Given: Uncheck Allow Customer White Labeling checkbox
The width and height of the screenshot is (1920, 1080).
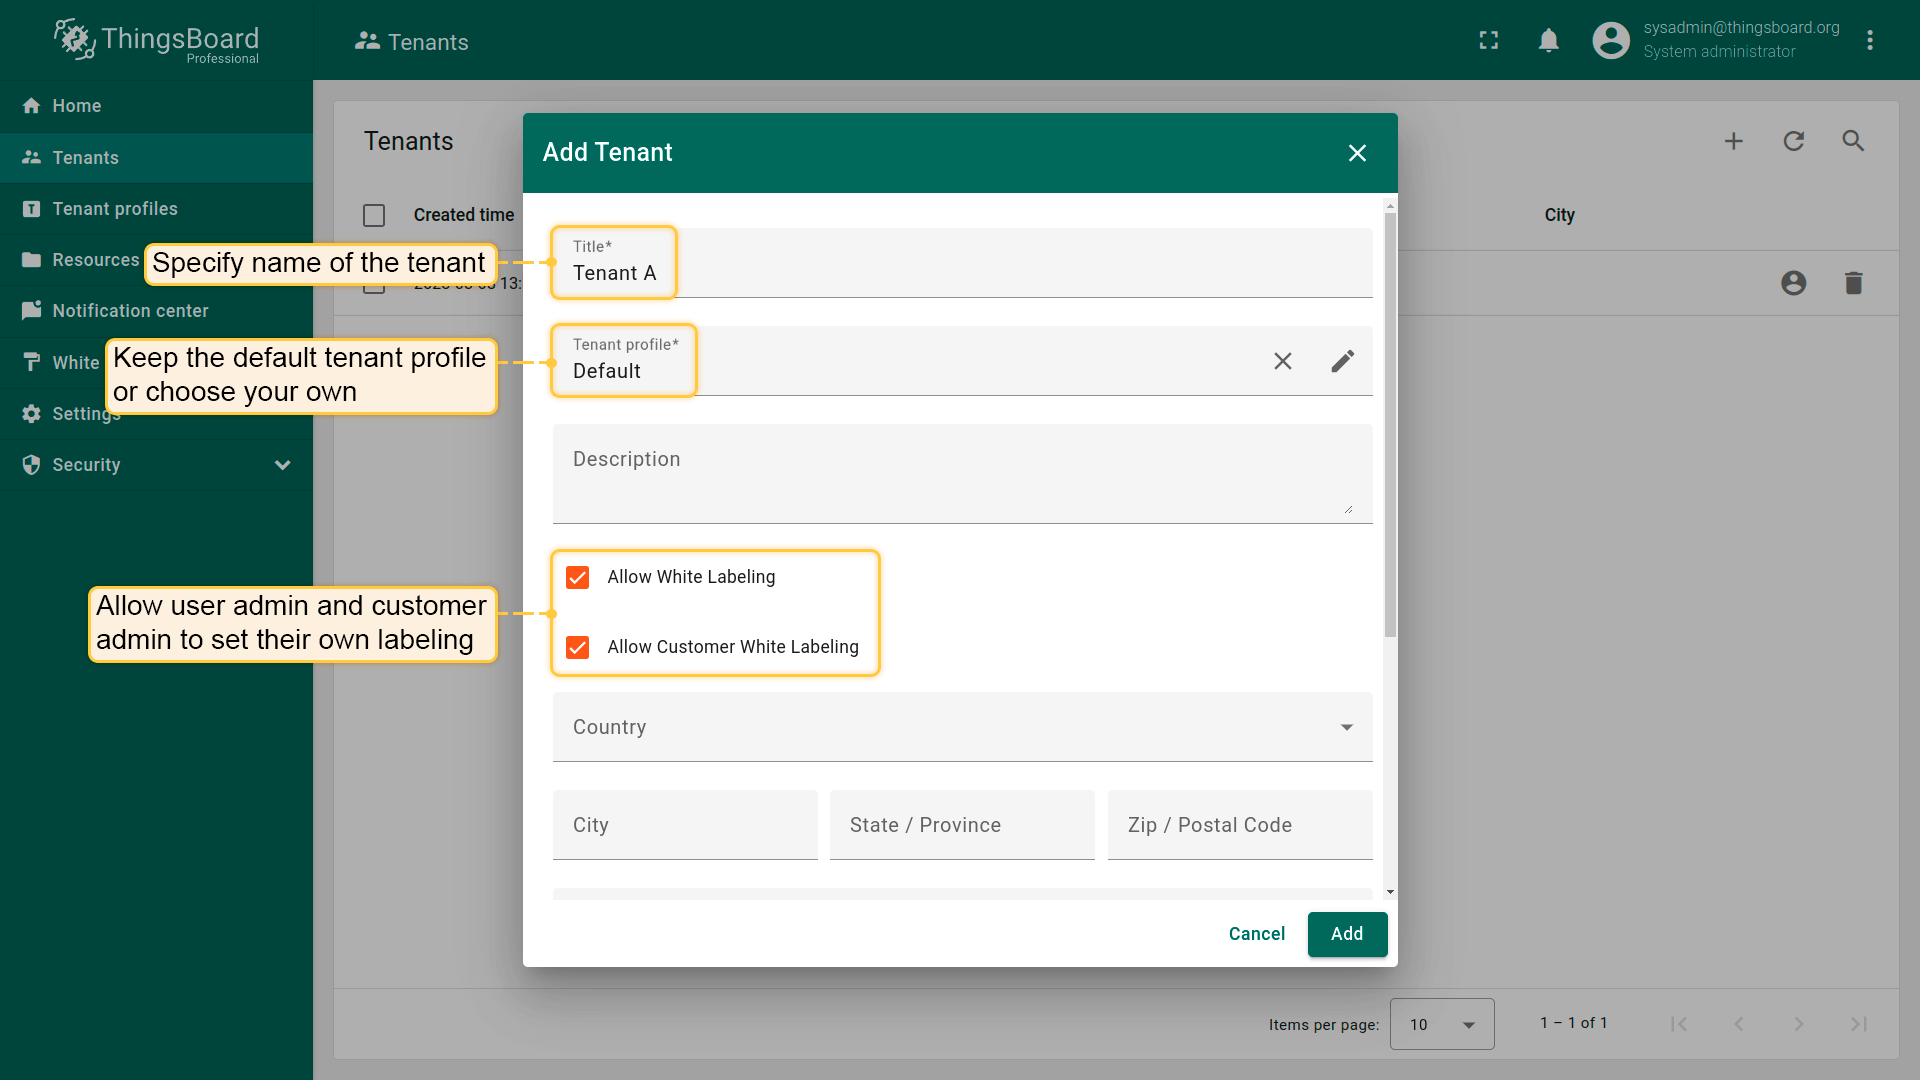Looking at the screenshot, I should tap(578, 647).
